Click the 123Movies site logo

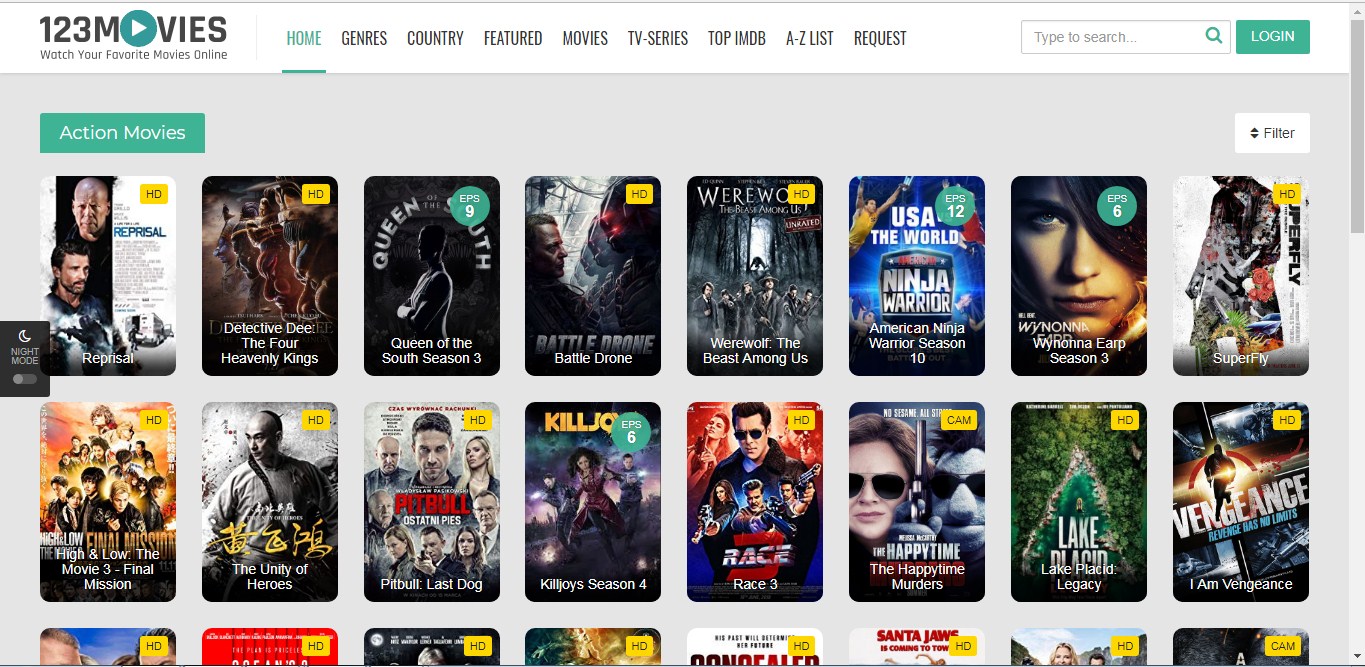[133, 37]
